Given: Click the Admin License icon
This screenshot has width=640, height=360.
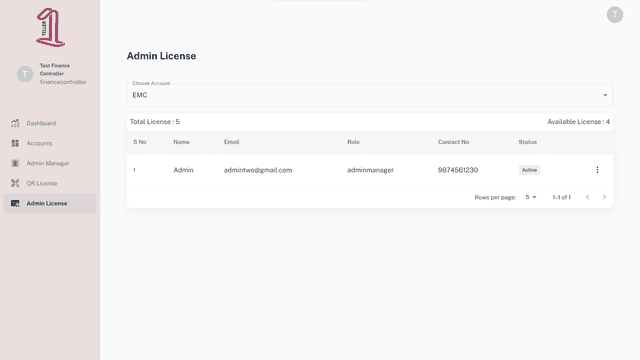Looking at the screenshot, I should pos(15,203).
